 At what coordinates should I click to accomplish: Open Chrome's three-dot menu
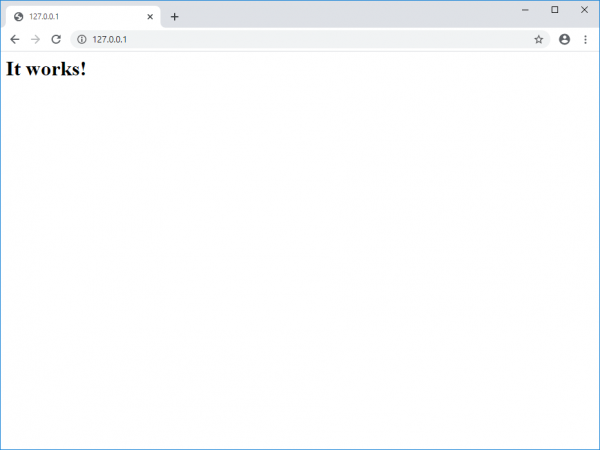click(x=585, y=39)
